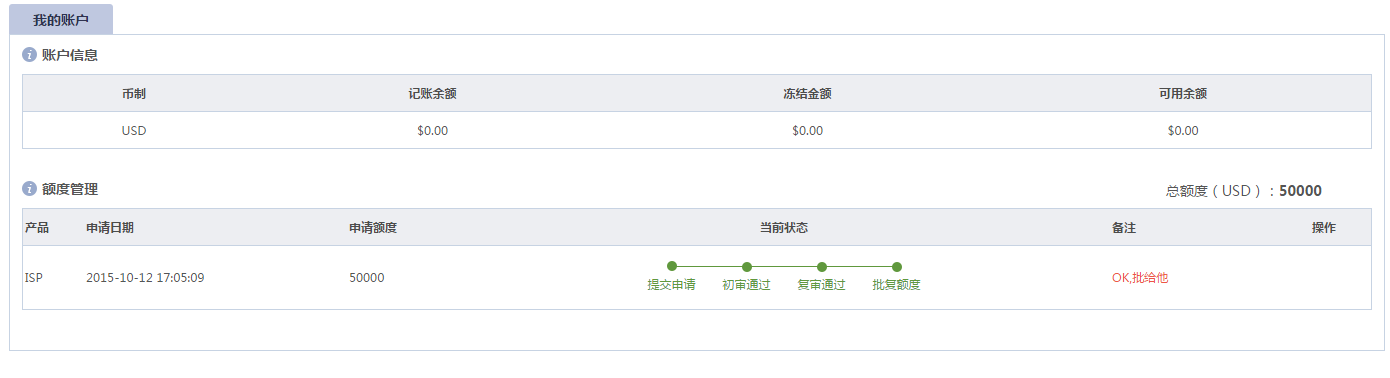The image size is (1390, 378).
Task: Click the ISP product row cell
Action: 34,278
